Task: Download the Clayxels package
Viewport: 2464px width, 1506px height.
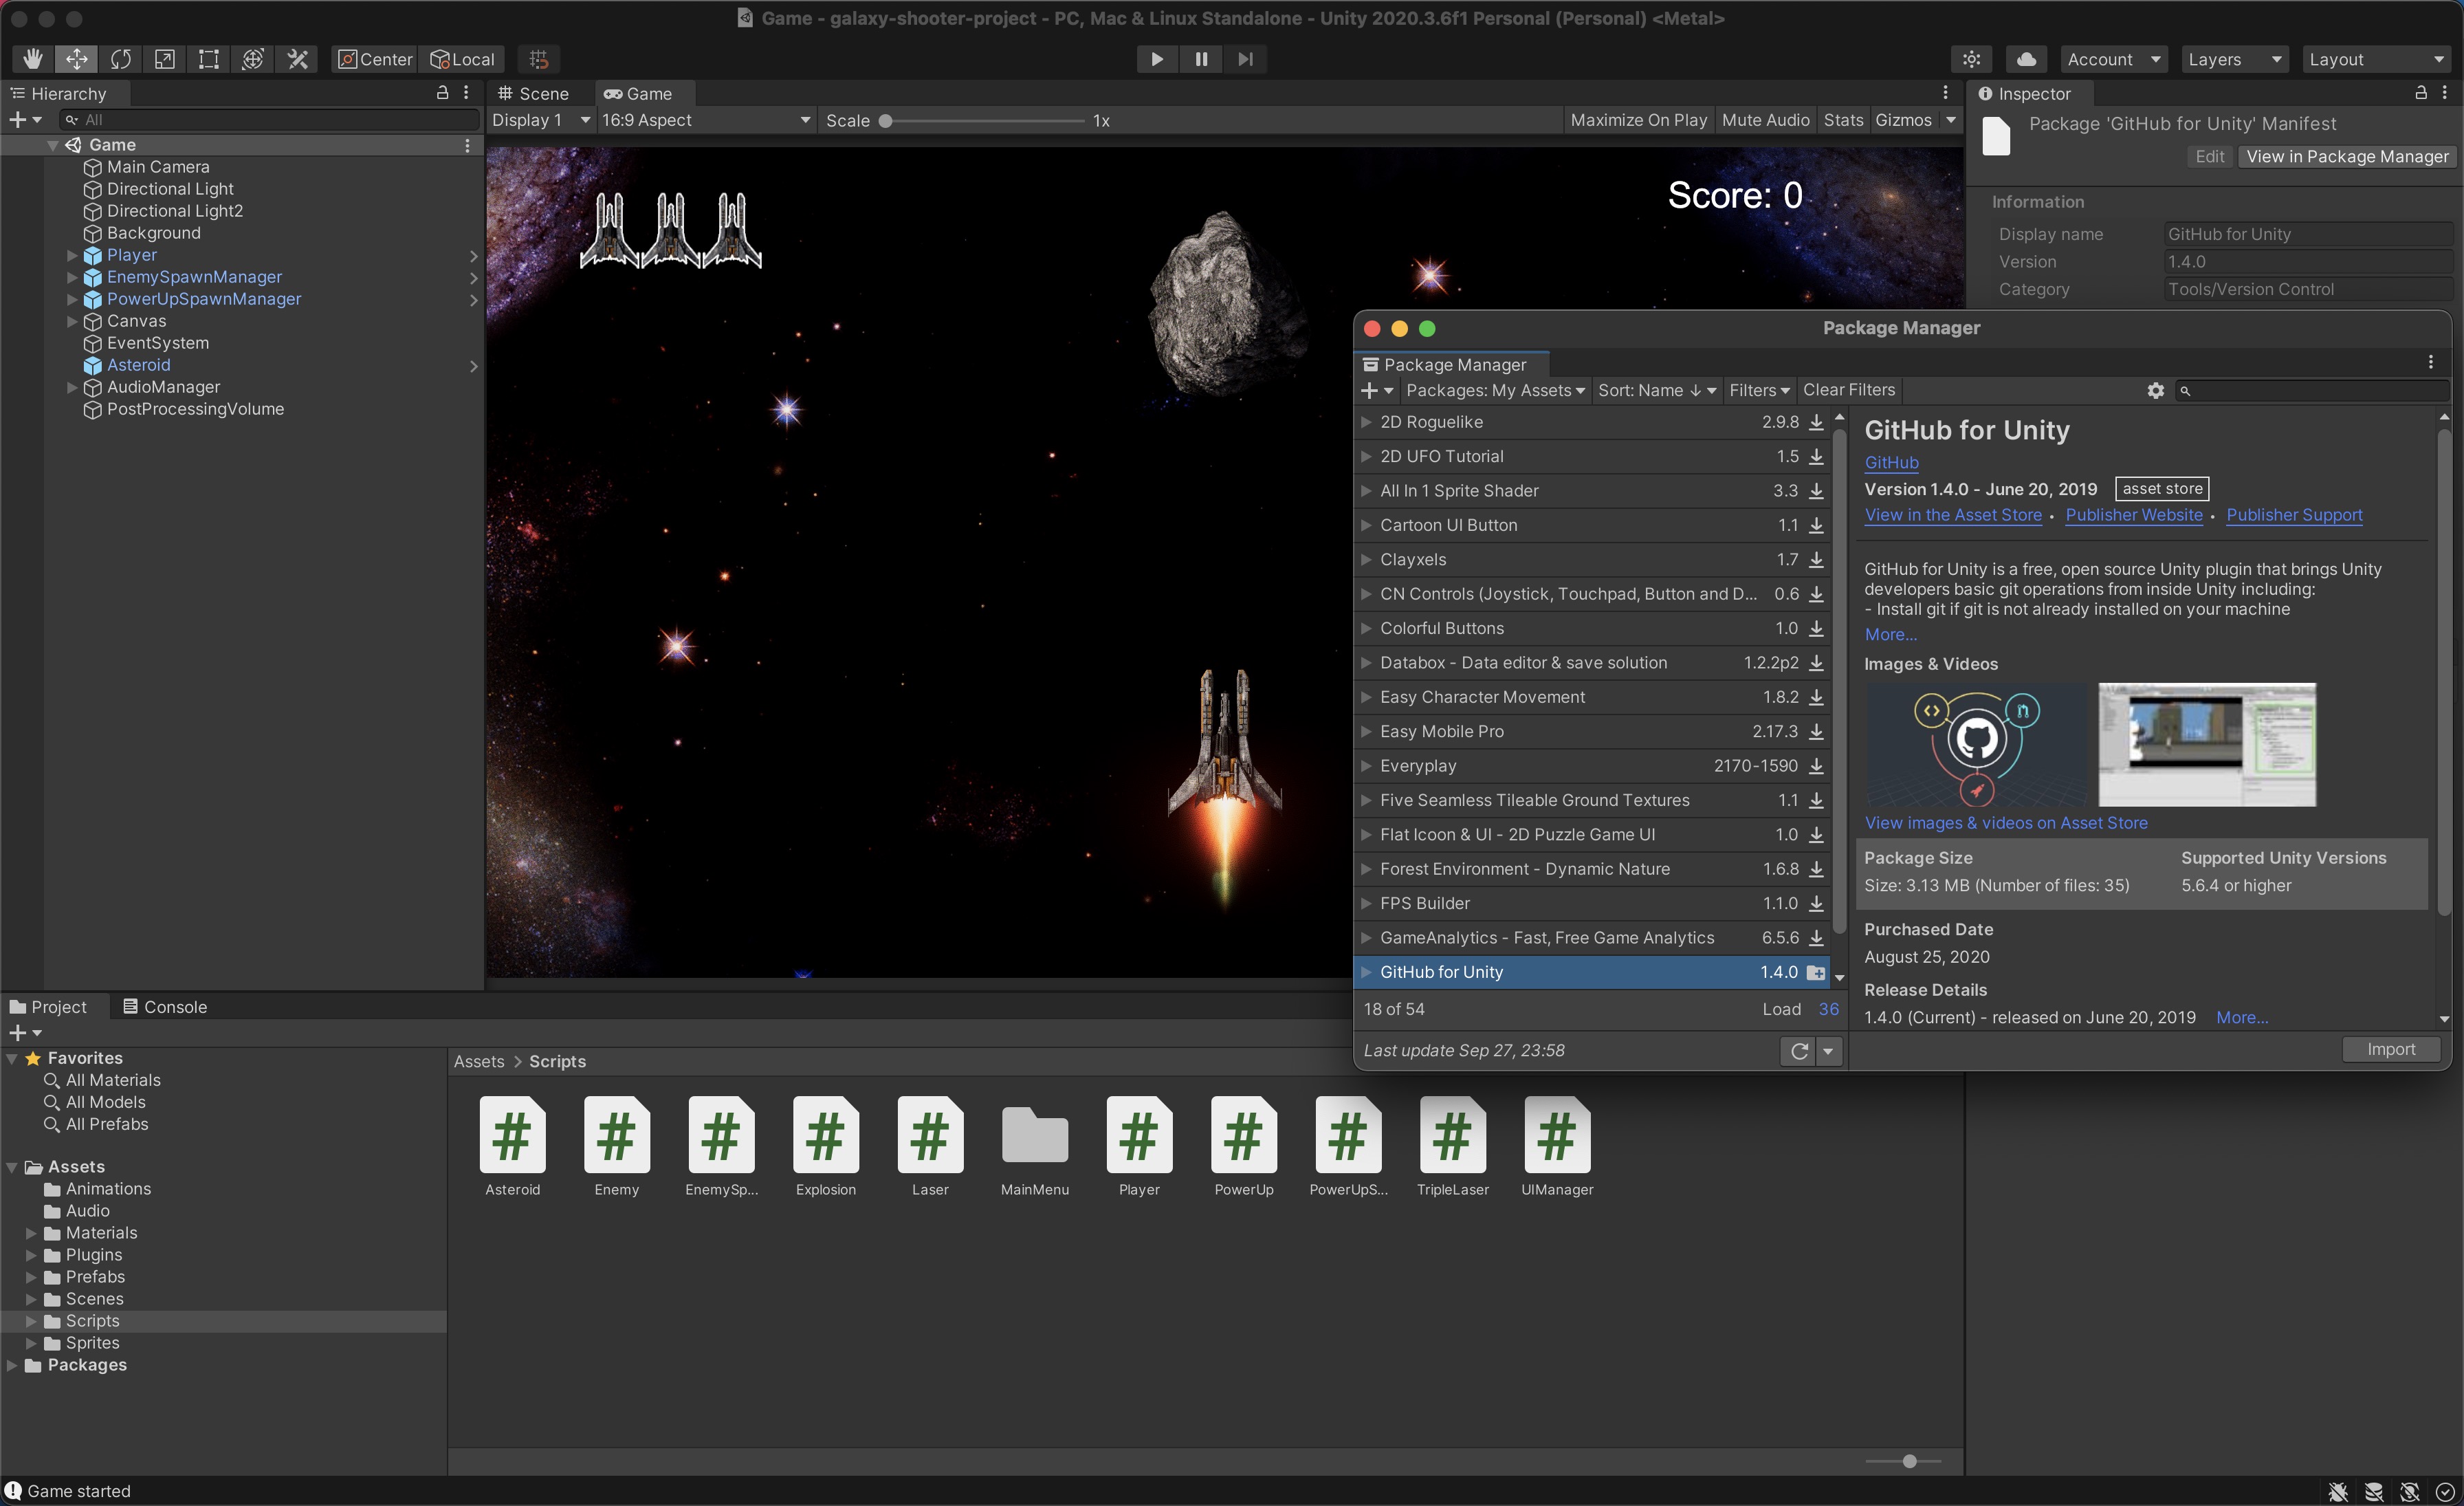Action: [1816, 560]
